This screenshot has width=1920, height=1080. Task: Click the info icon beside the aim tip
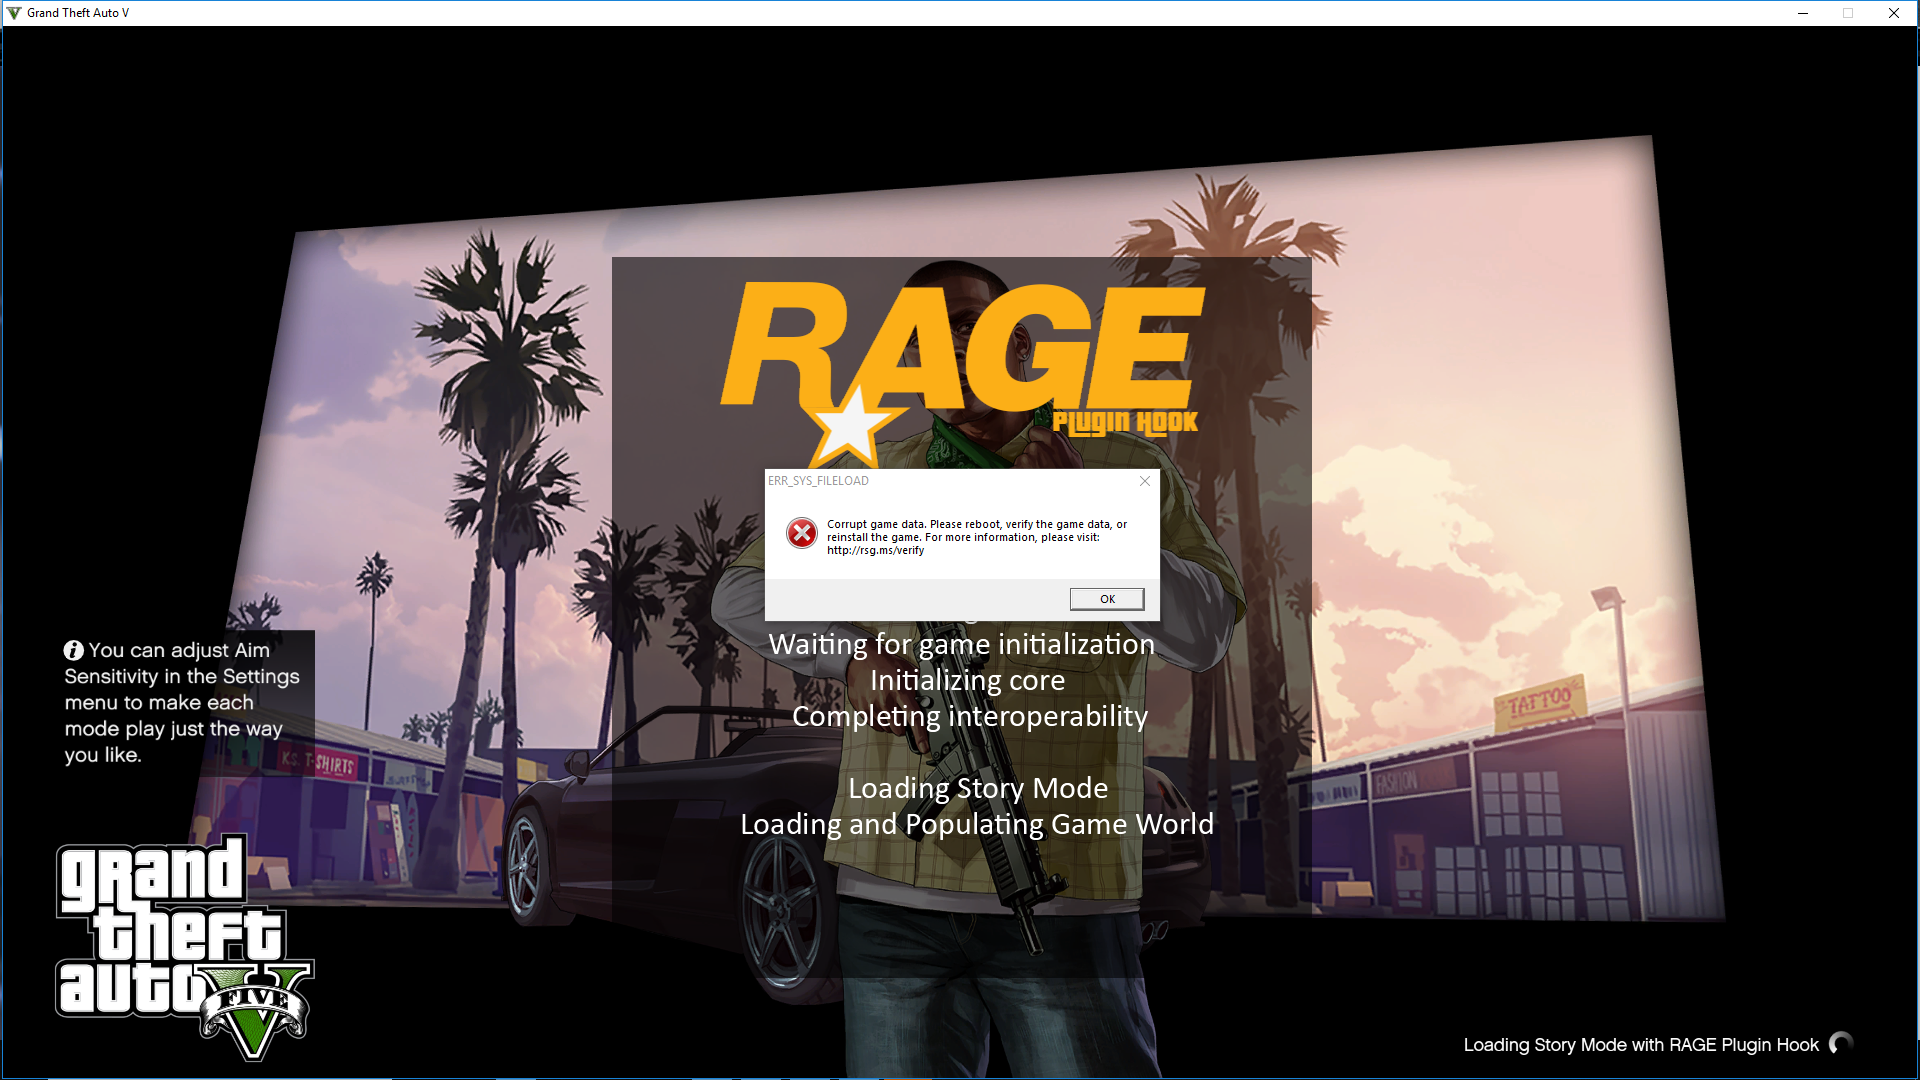tap(73, 651)
